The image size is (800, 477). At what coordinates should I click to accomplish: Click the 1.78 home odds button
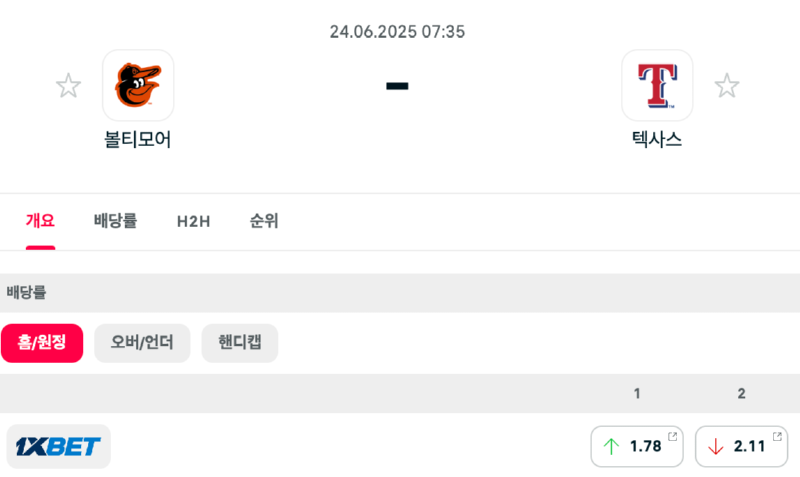(x=637, y=446)
